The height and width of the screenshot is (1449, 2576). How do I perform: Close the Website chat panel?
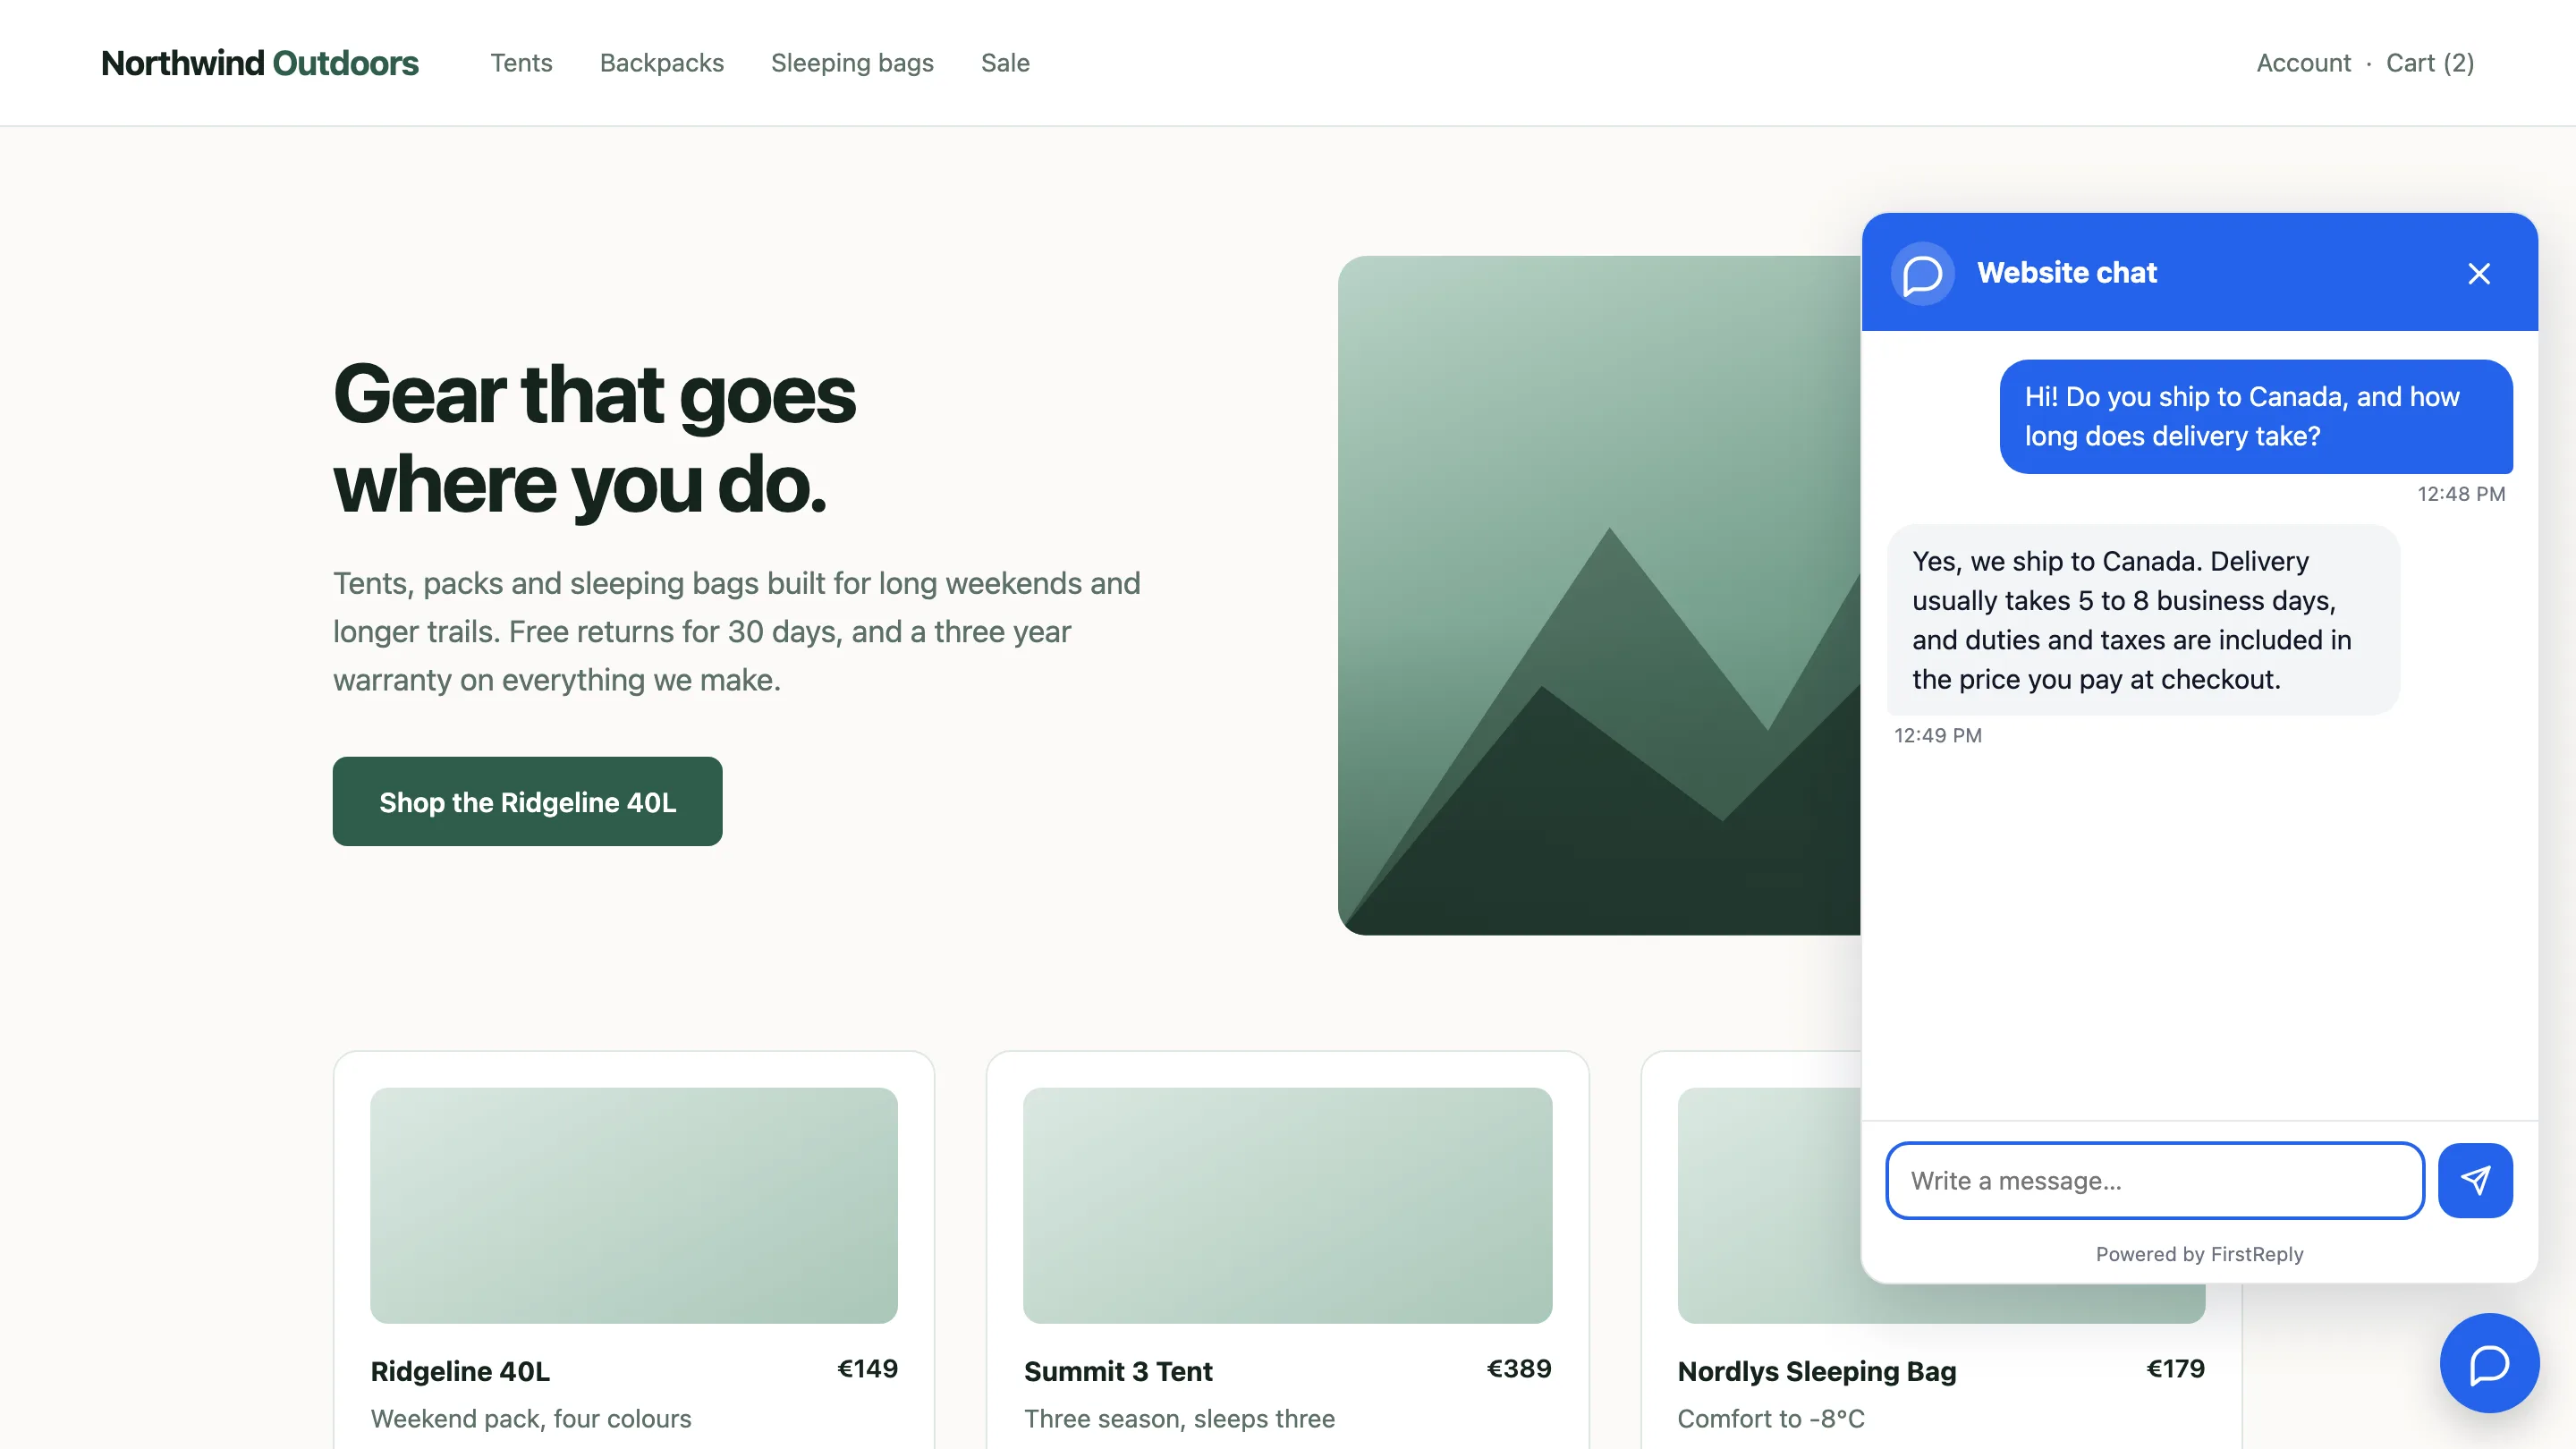click(2478, 273)
